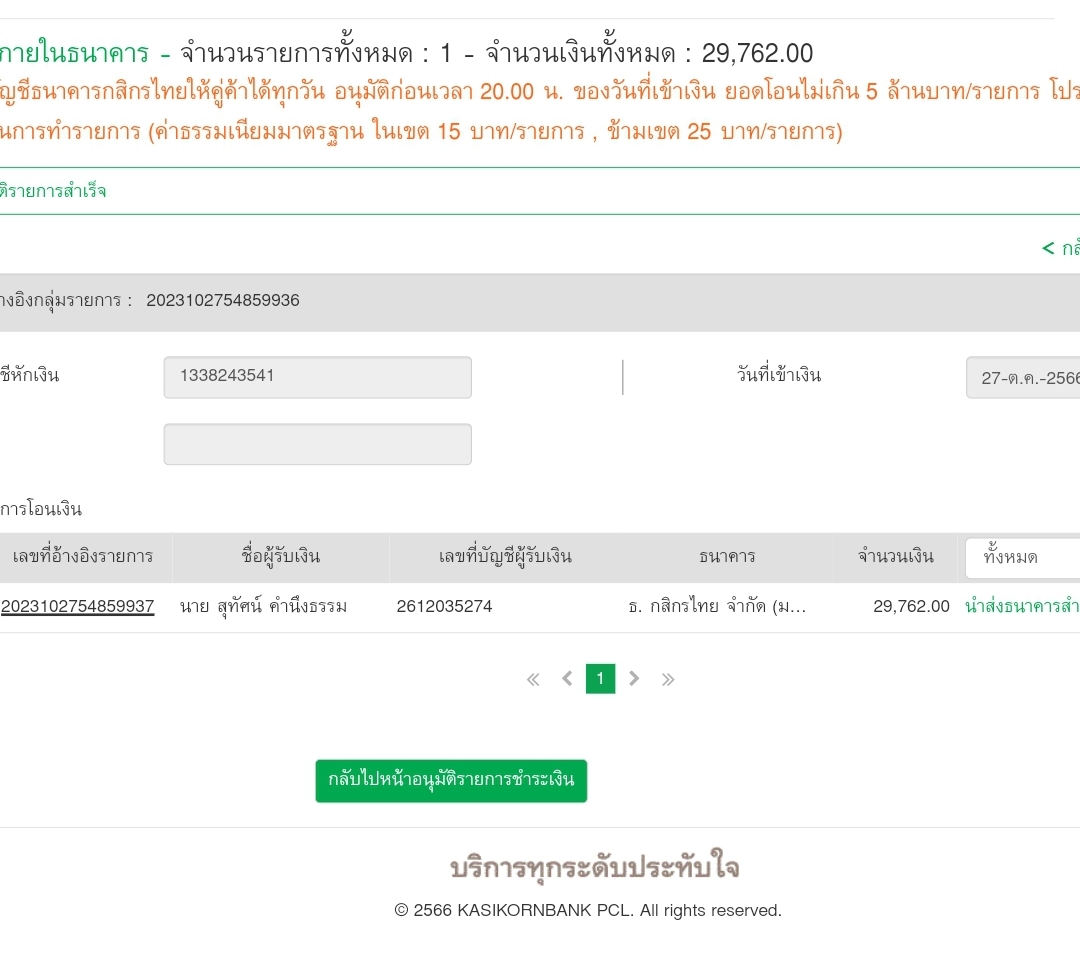Open the ทั้งหมด status filter dropdown
This screenshot has height=968, width=1080.
1022,557
